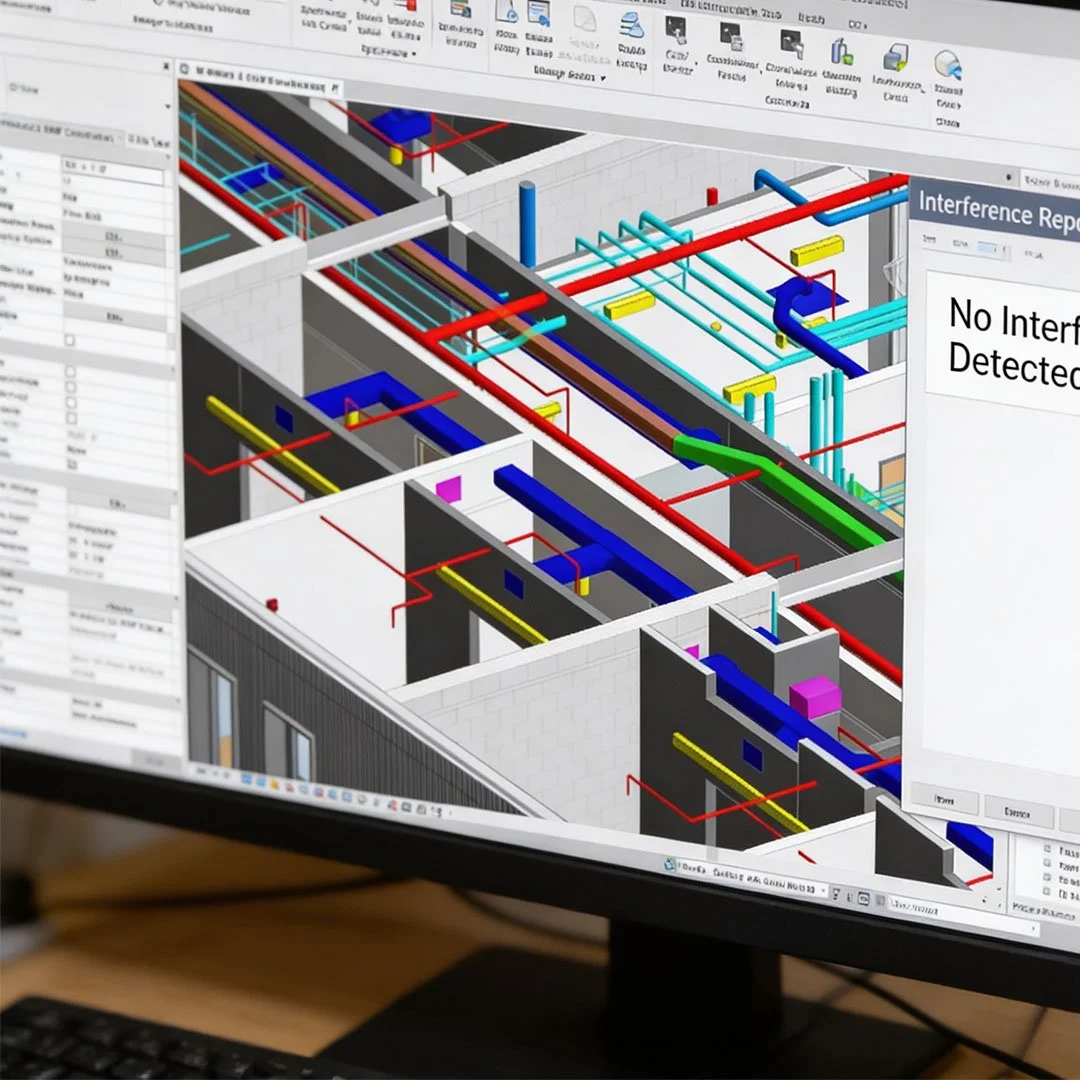Viewport: 1080px width, 1080px height.
Task: Click the stacked blue layers ribbon icon
Action: 631,25
